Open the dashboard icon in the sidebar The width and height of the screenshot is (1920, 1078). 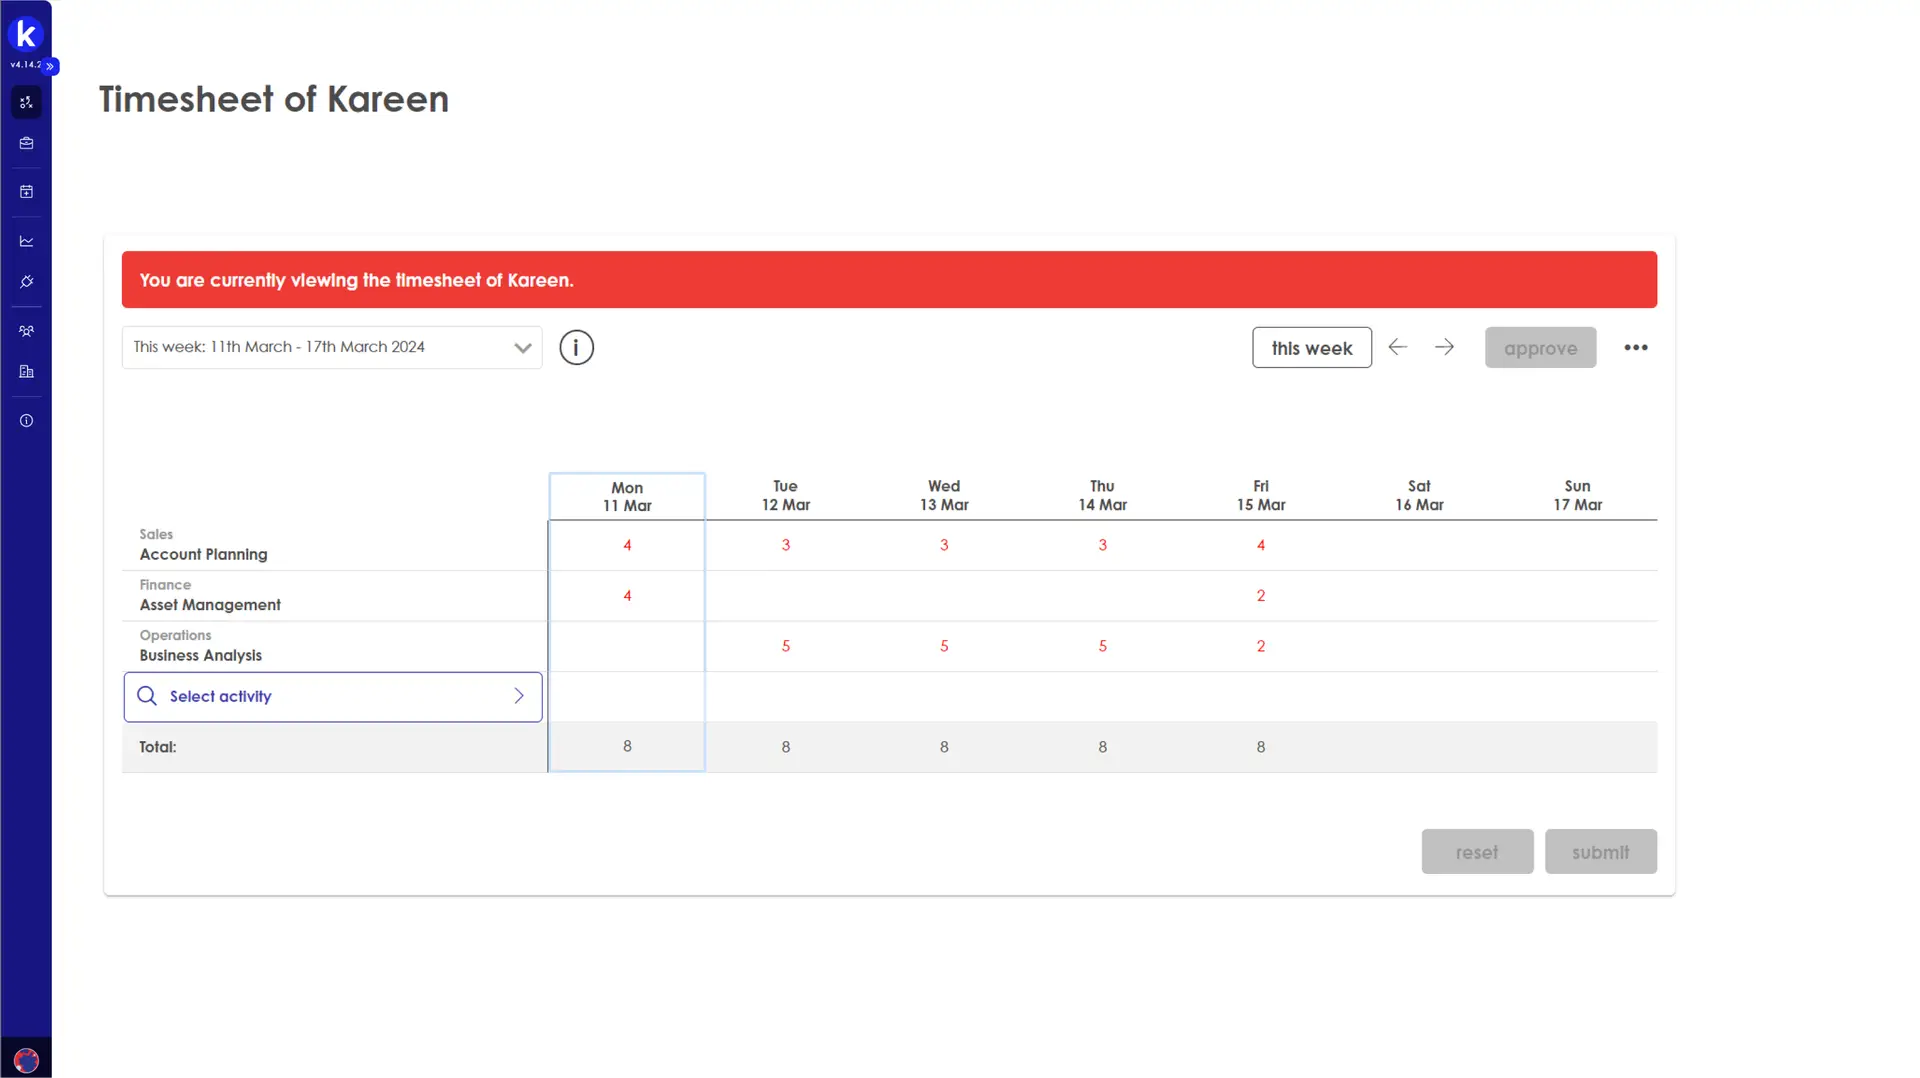(x=26, y=103)
